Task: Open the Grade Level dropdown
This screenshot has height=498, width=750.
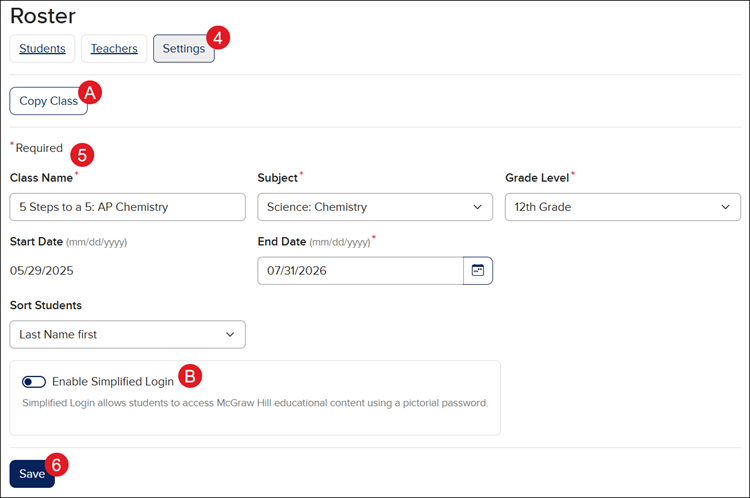Action: point(622,207)
